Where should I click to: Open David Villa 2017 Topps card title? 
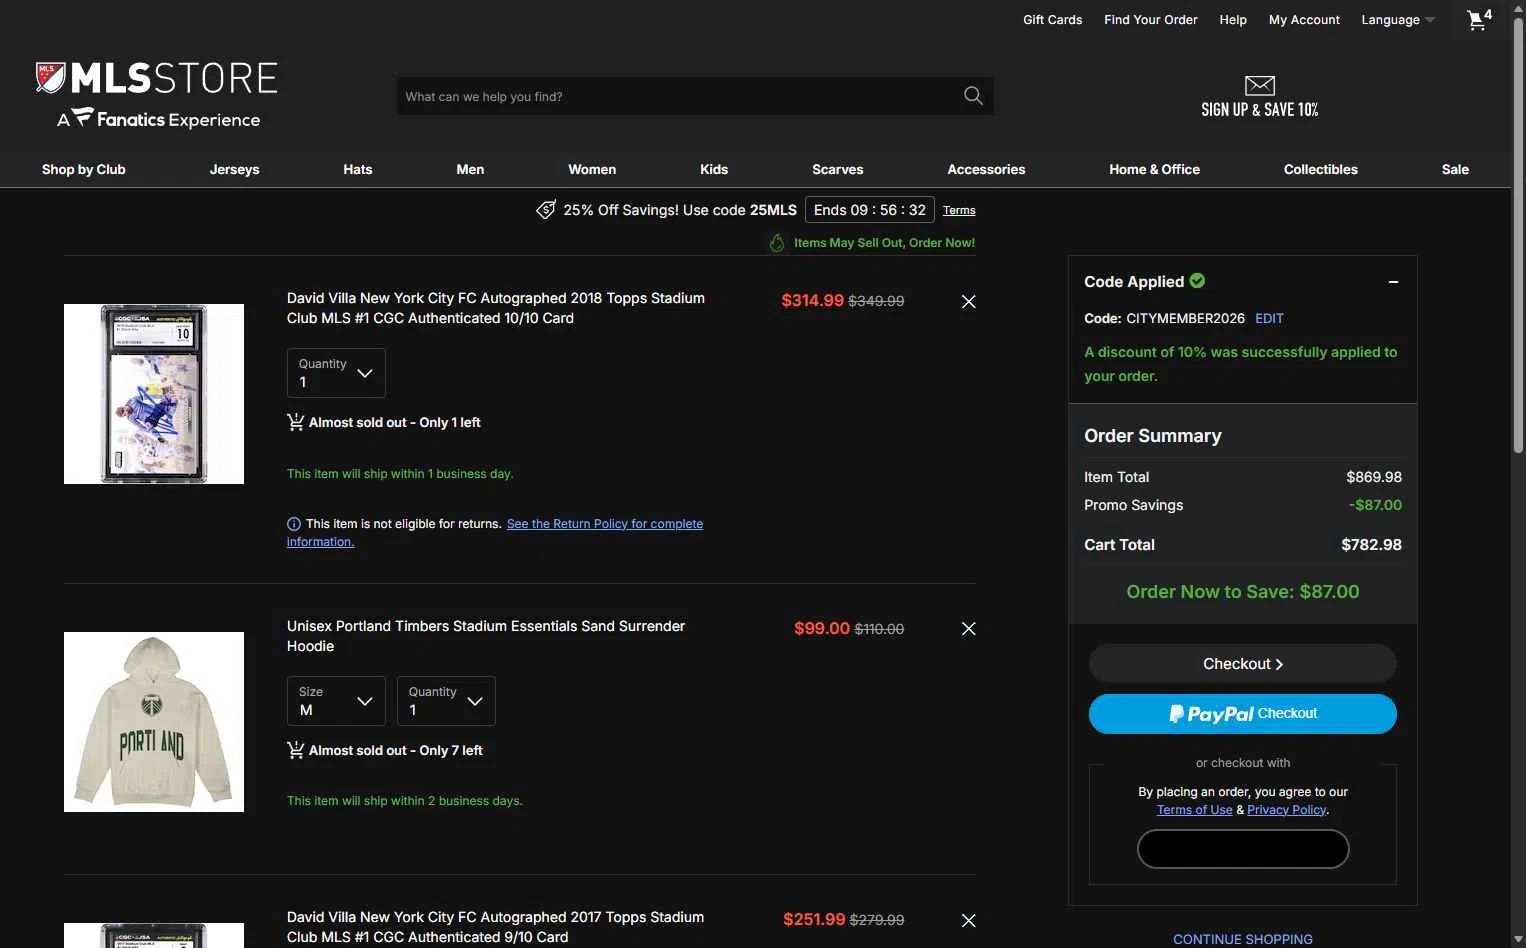496,927
